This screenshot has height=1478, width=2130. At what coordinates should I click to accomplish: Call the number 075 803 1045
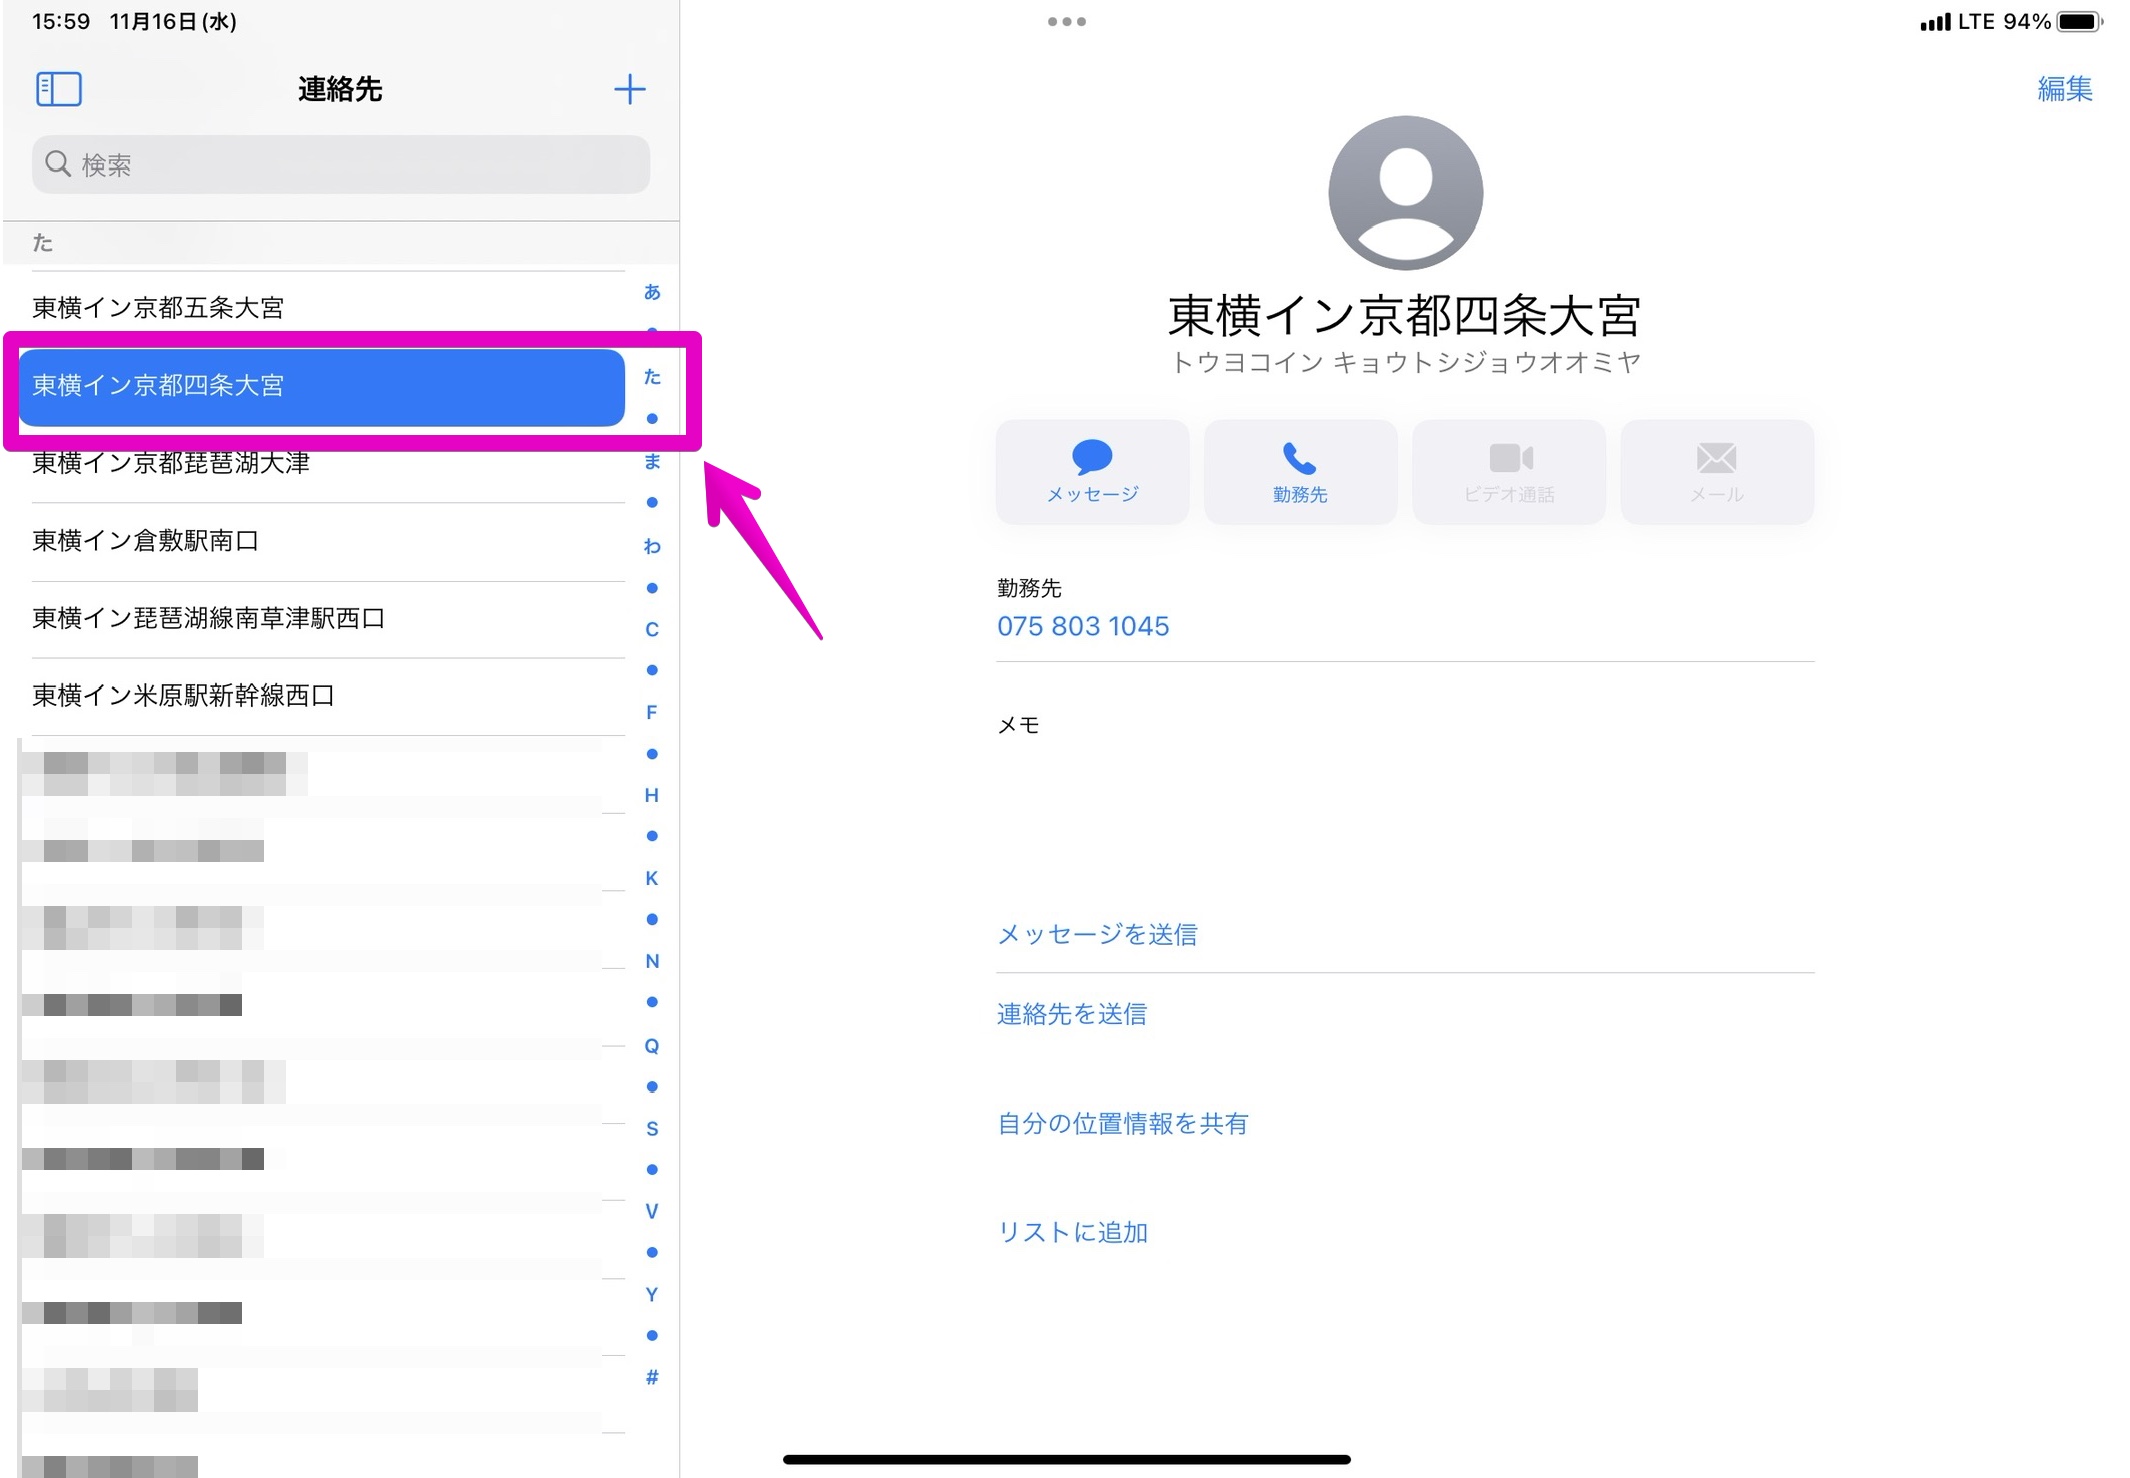pos(1083,626)
